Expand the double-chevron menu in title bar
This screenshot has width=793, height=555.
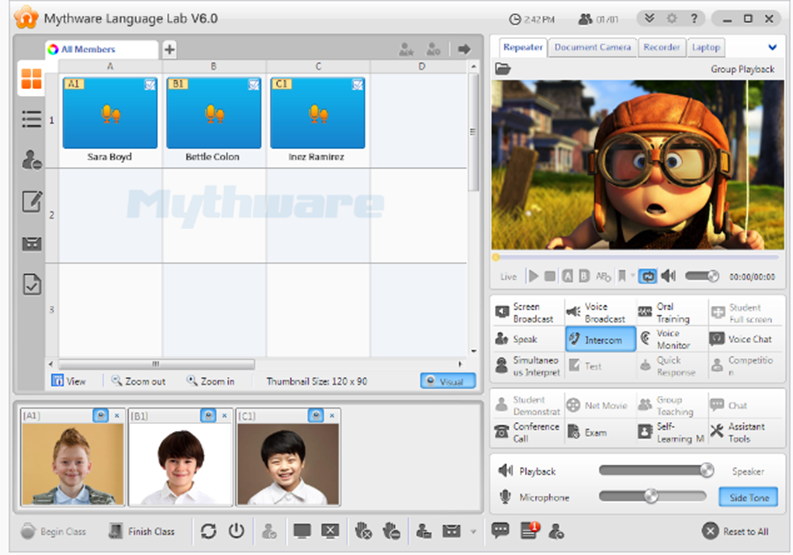click(649, 18)
